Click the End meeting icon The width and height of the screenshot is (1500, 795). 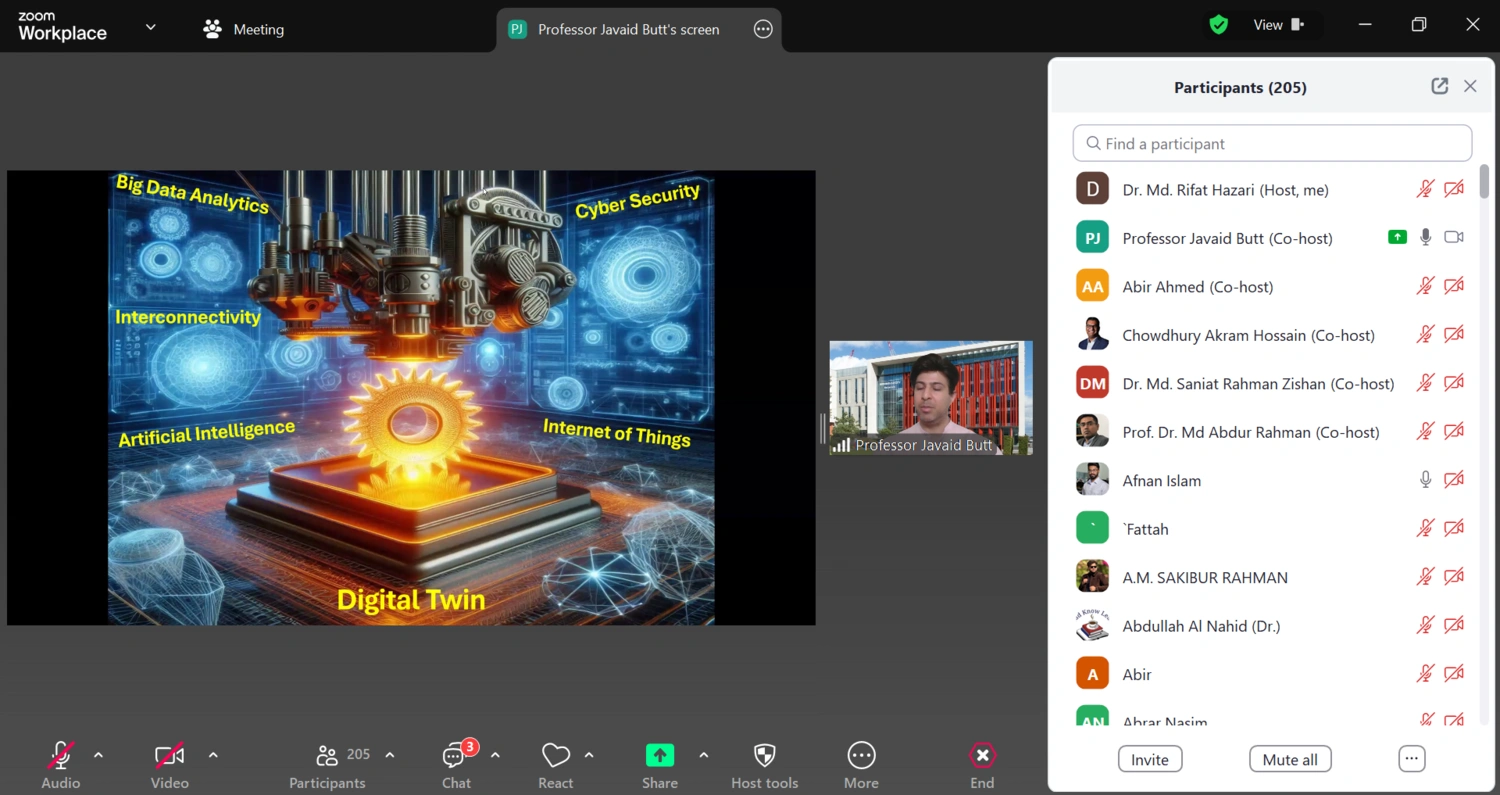point(982,756)
